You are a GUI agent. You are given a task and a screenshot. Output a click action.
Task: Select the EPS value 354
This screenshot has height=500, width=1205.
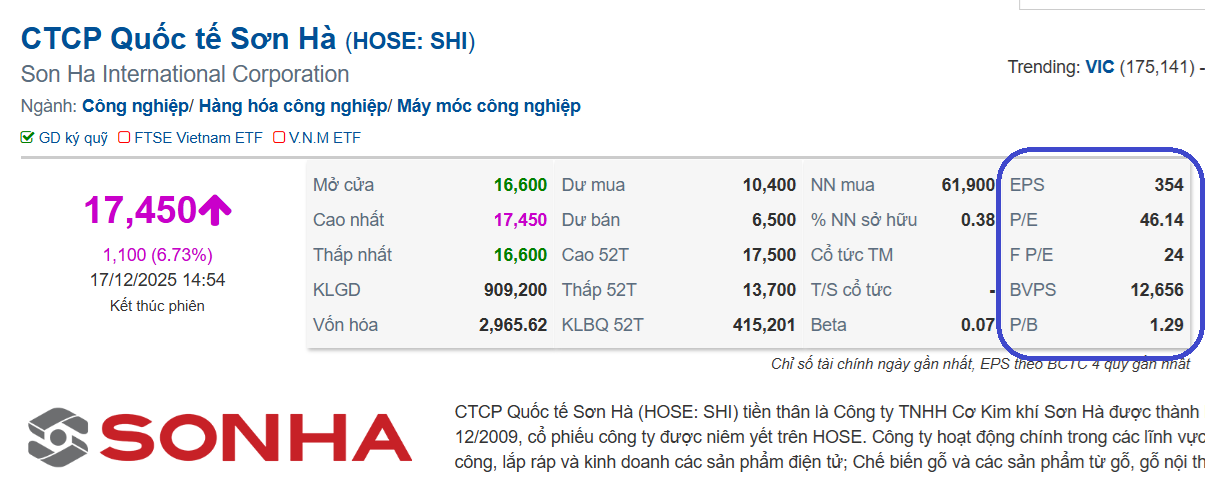click(x=1168, y=185)
